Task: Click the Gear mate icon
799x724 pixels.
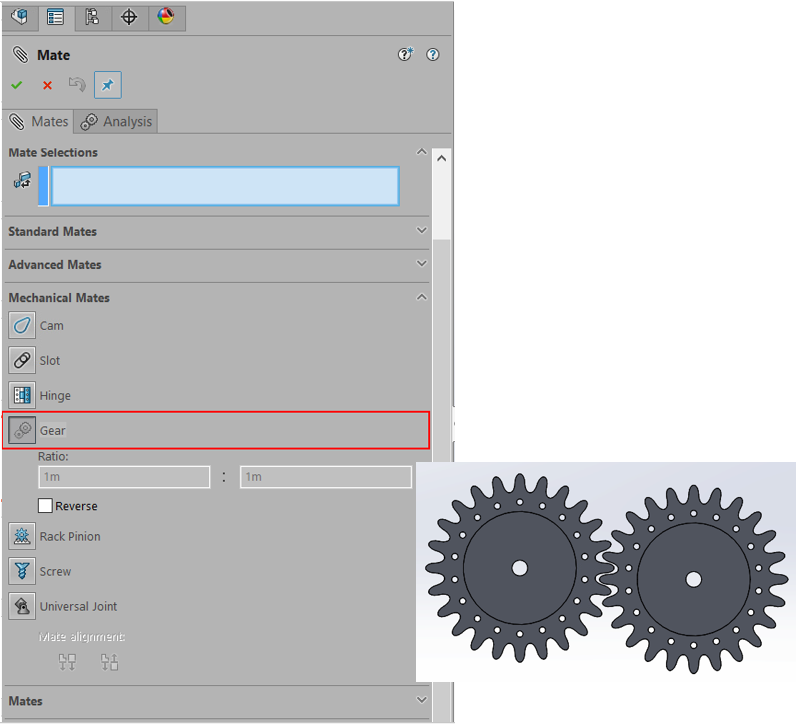Action: pyautogui.click(x=22, y=430)
